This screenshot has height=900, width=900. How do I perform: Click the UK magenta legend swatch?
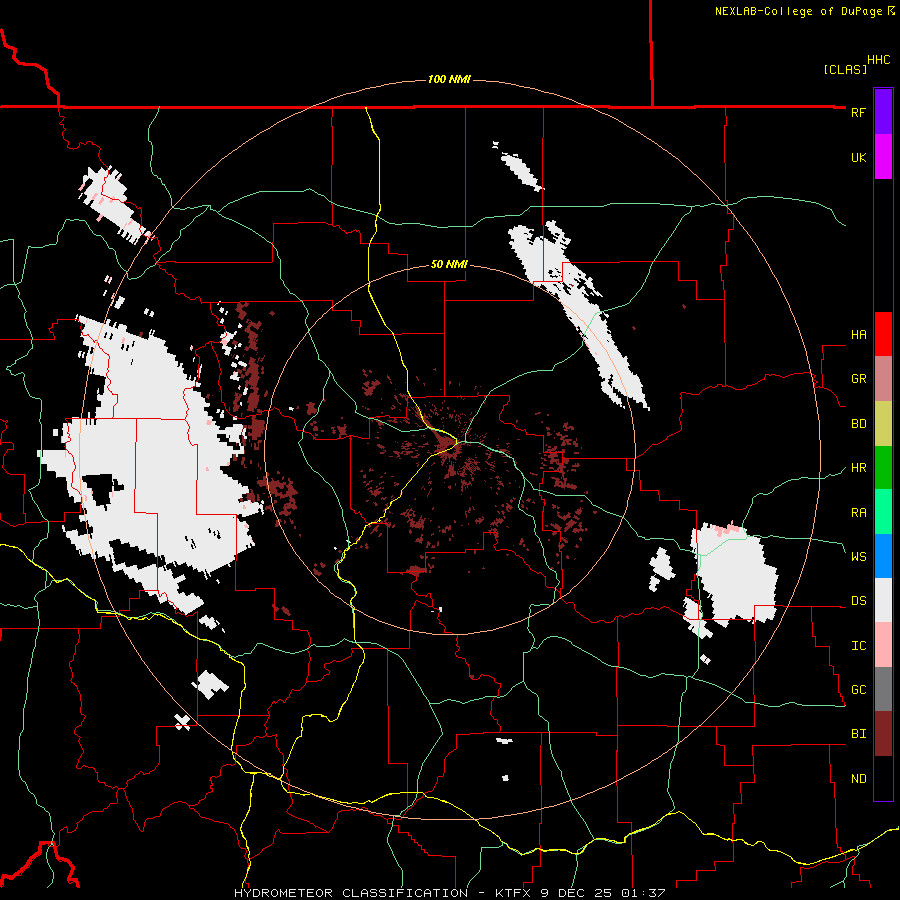883,157
